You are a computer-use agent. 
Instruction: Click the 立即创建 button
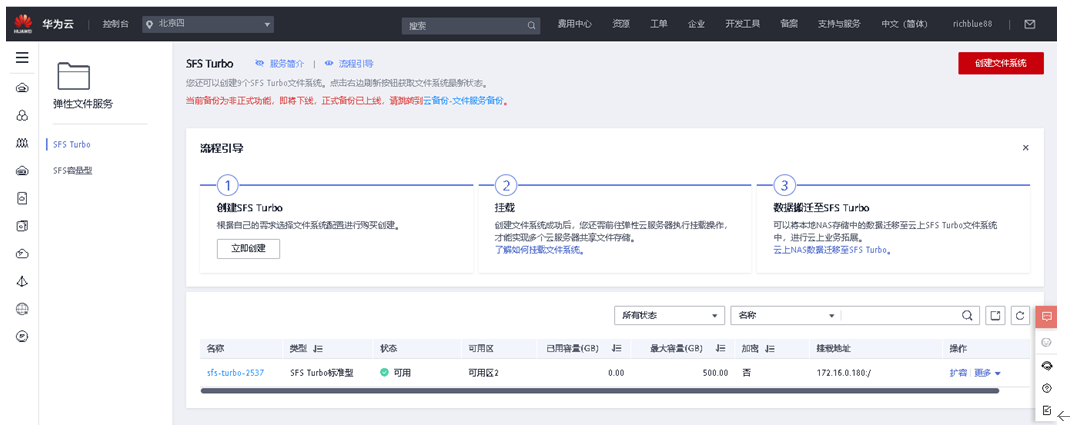pyautogui.click(x=248, y=249)
